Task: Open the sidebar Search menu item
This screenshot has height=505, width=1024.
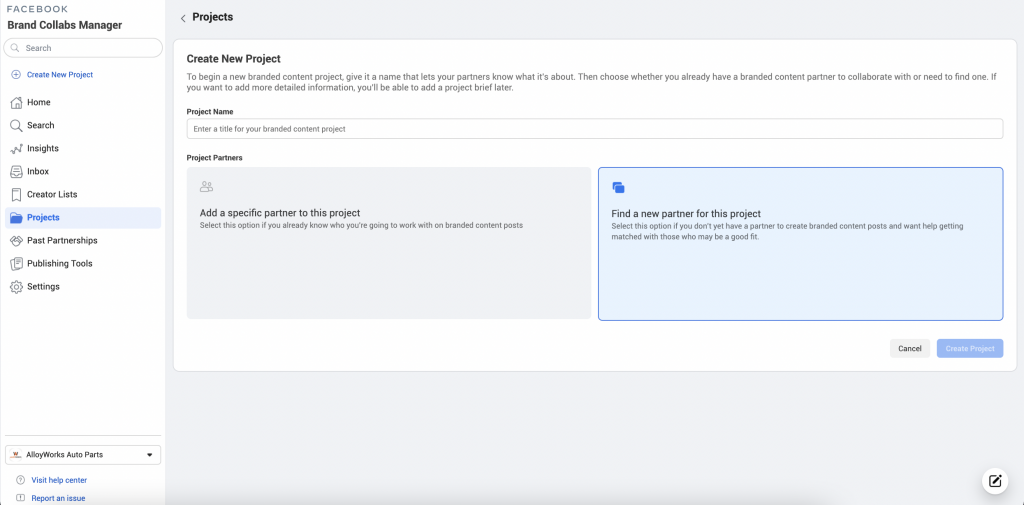Action: click(x=40, y=125)
